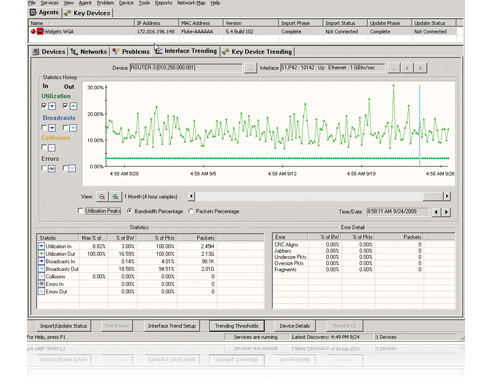Click the Networks tab icon
The height and width of the screenshot is (385, 488).
tap(74, 52)
